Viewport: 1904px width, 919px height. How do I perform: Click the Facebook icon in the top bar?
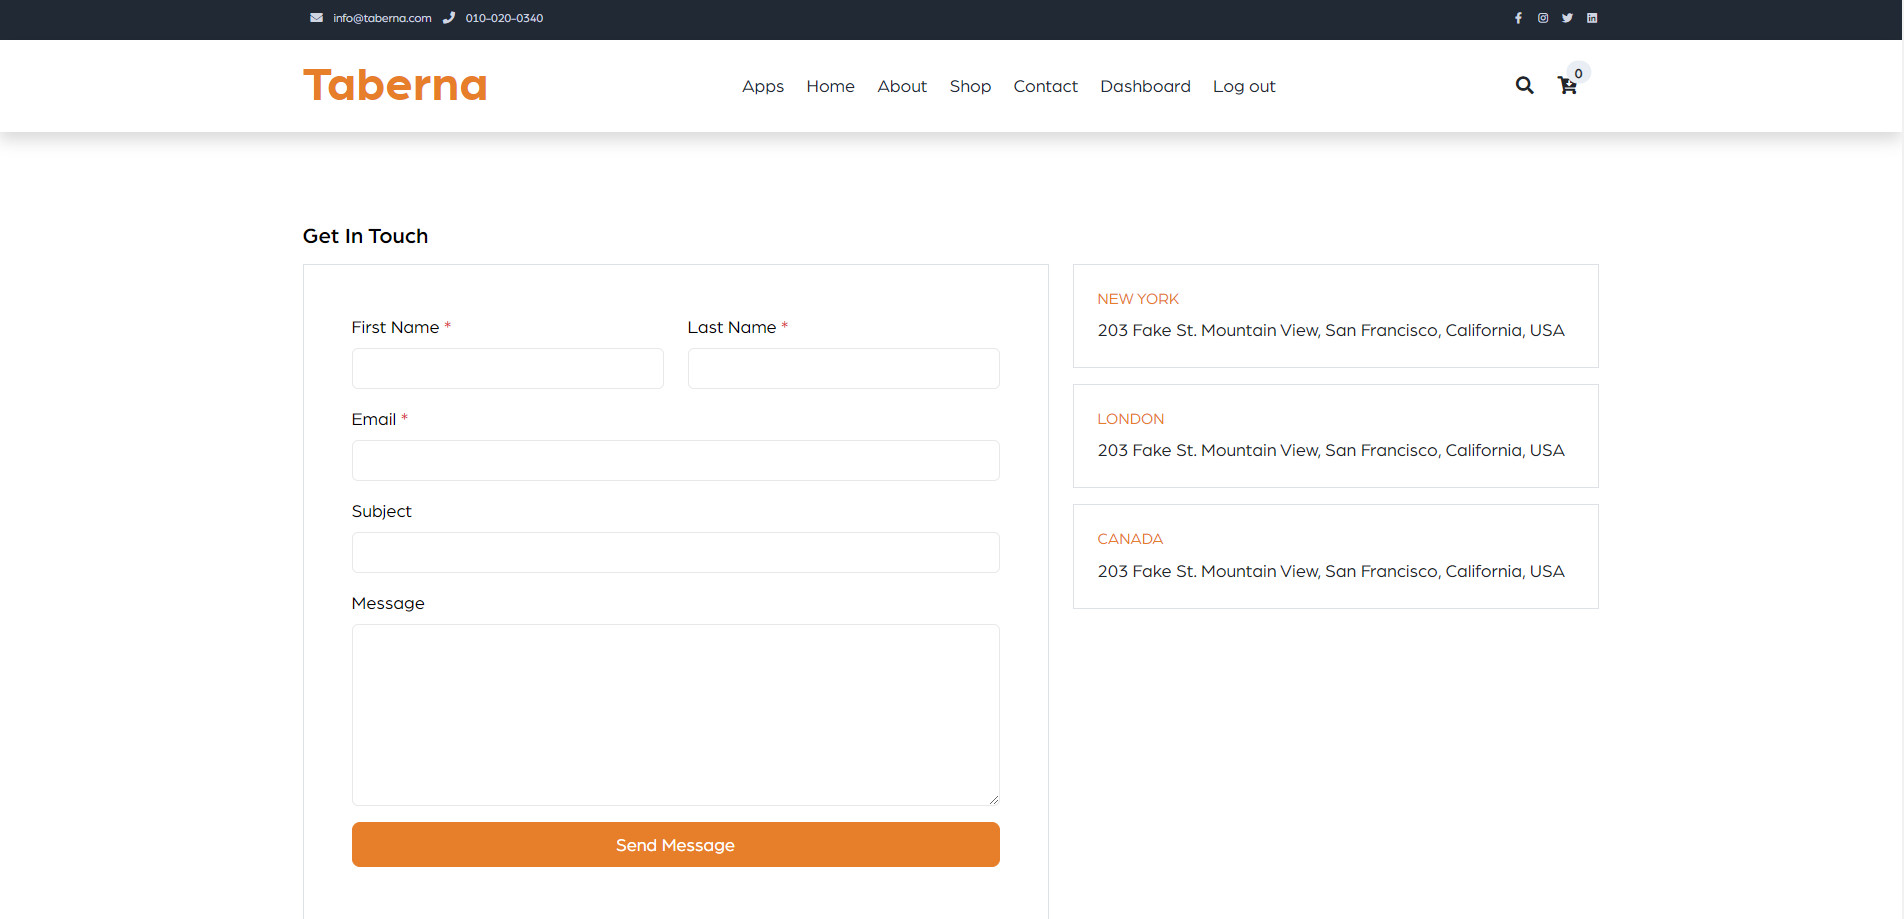click(x=1518, y=17)
